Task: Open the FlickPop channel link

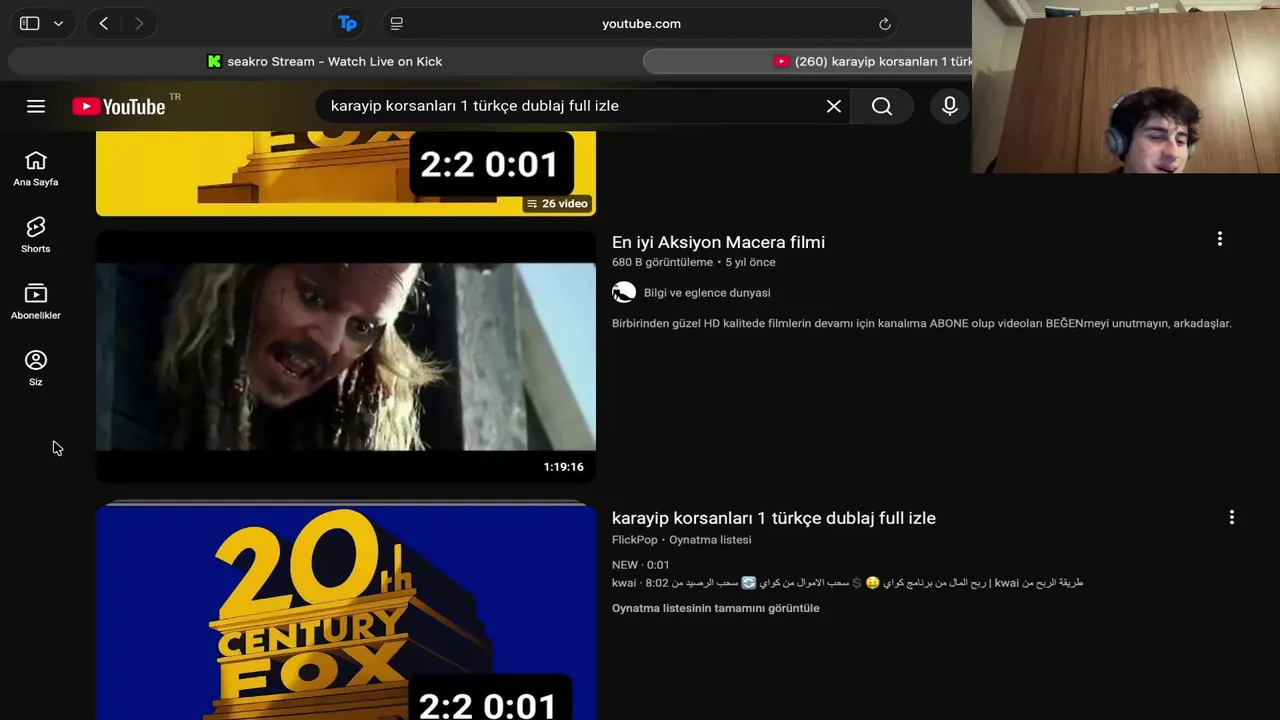Action: (x=635, y=540)
